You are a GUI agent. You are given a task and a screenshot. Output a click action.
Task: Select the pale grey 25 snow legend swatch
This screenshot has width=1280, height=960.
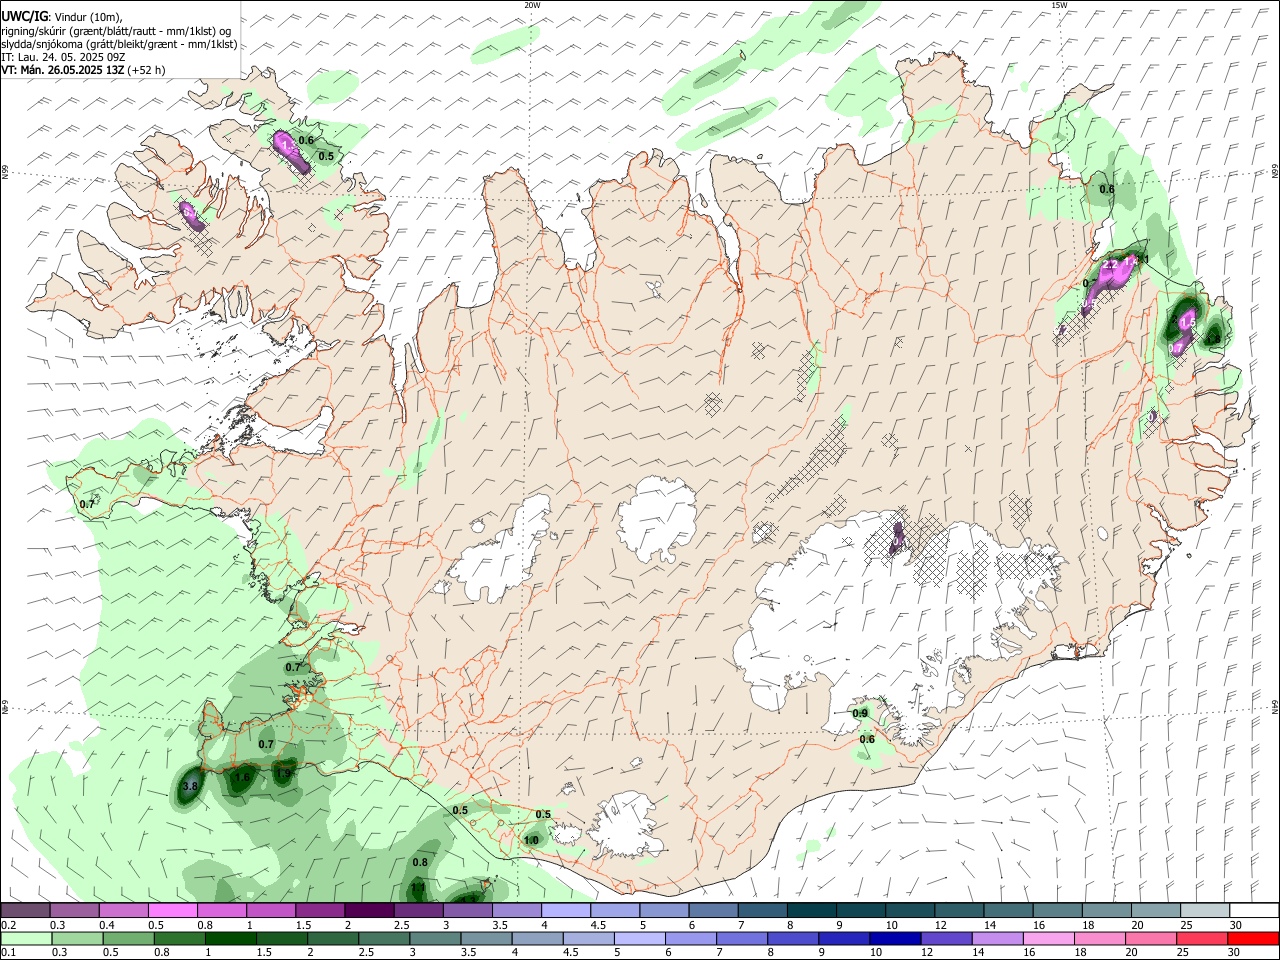point(1204,911)
